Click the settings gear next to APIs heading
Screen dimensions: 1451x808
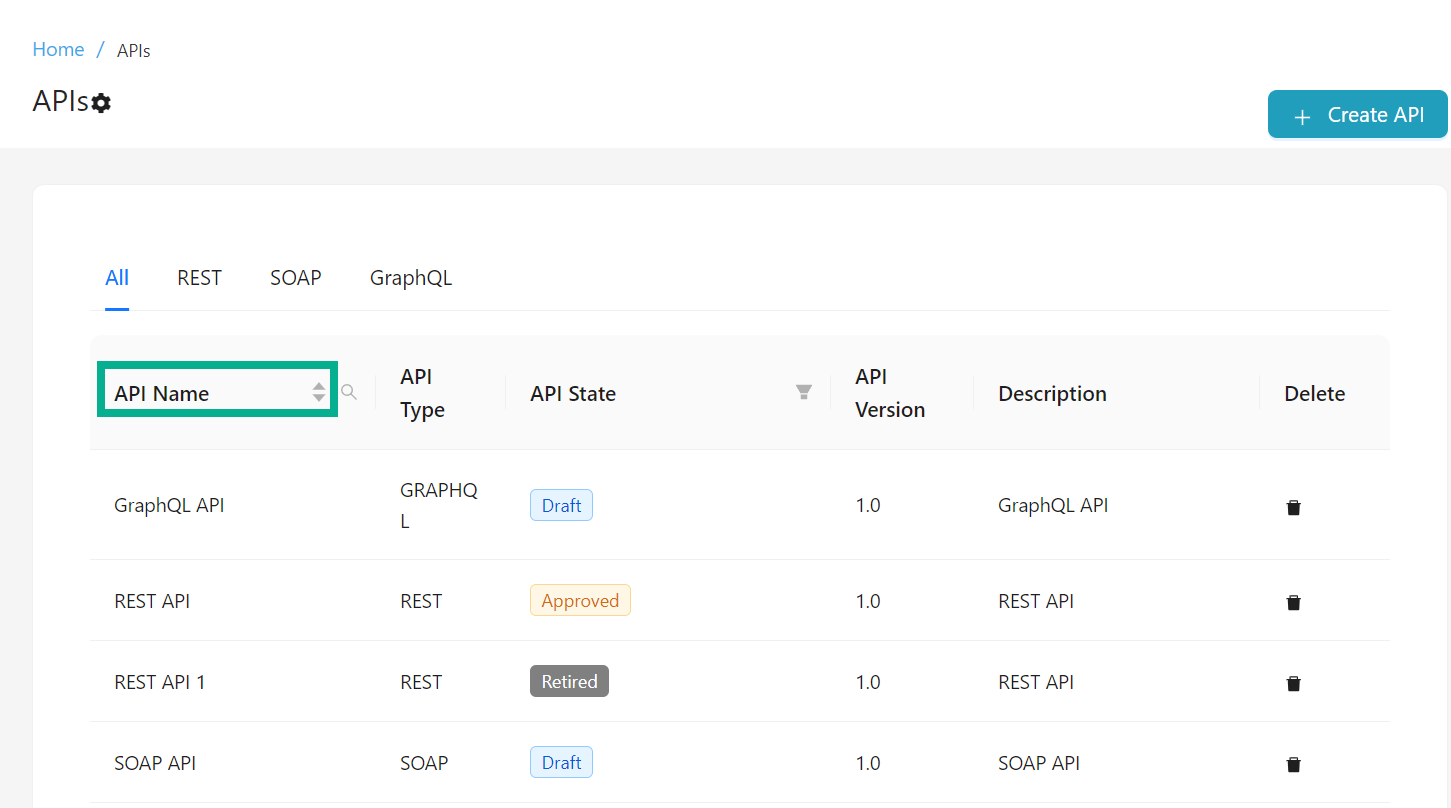(x=101, y=103)
